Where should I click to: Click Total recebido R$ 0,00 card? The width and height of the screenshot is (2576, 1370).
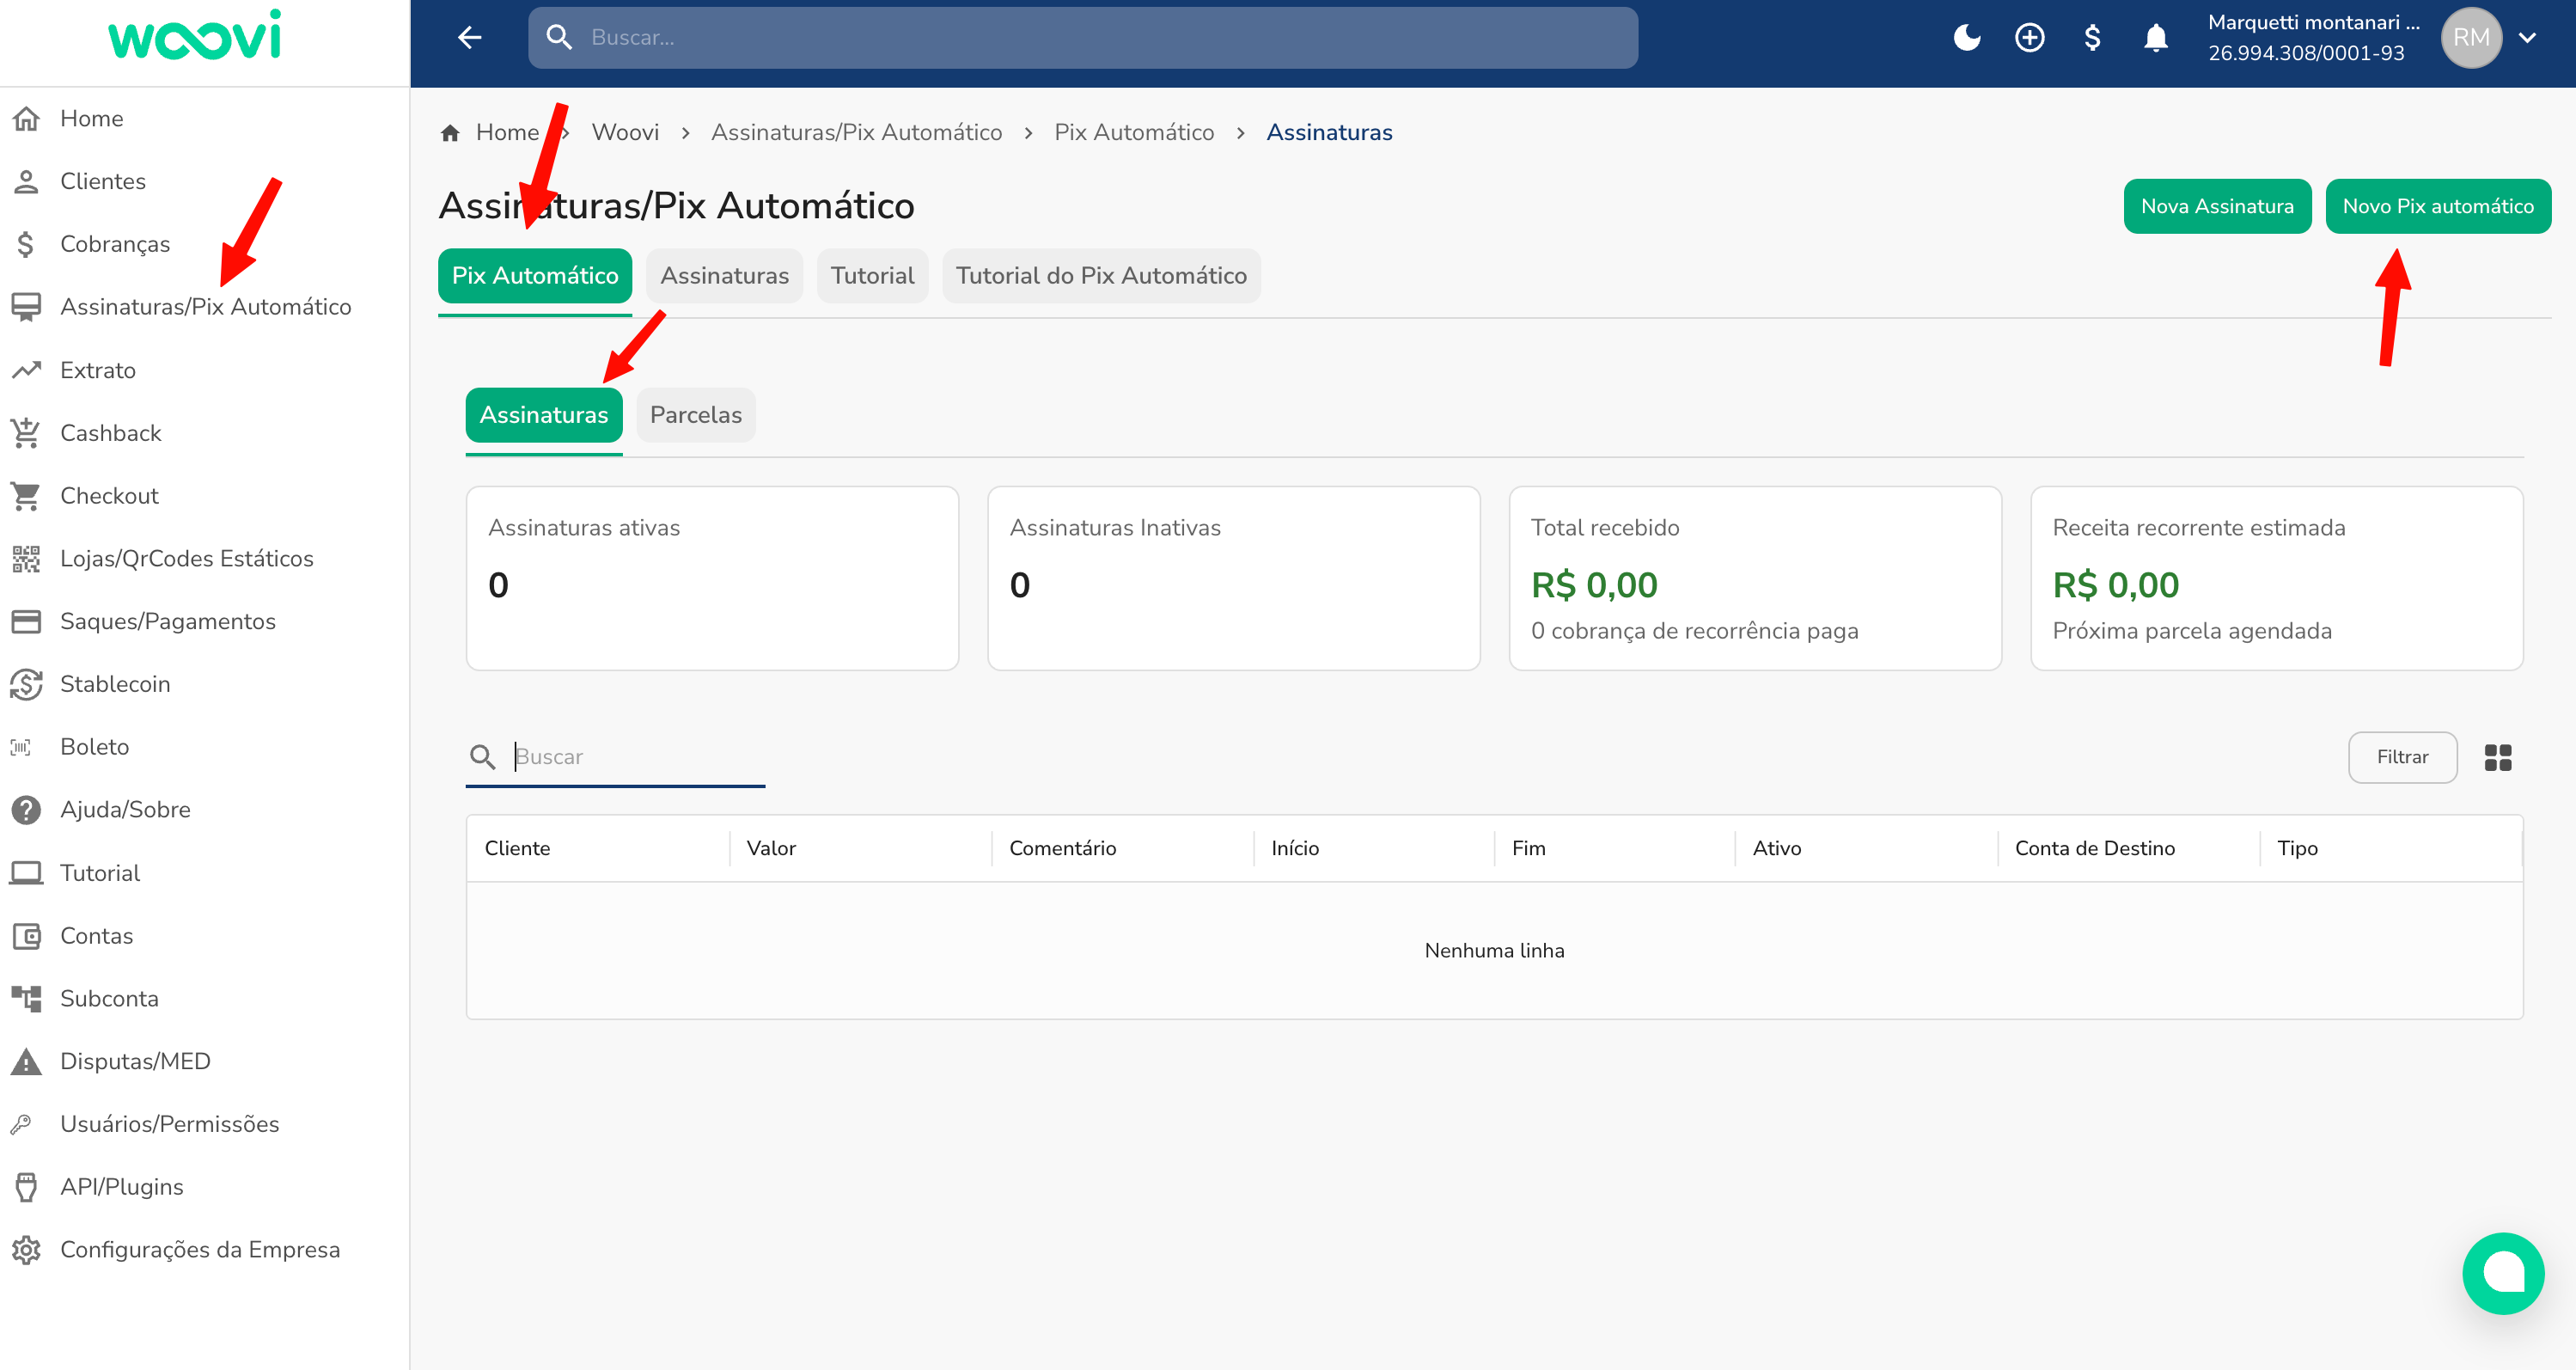[x=1755, y=578]
